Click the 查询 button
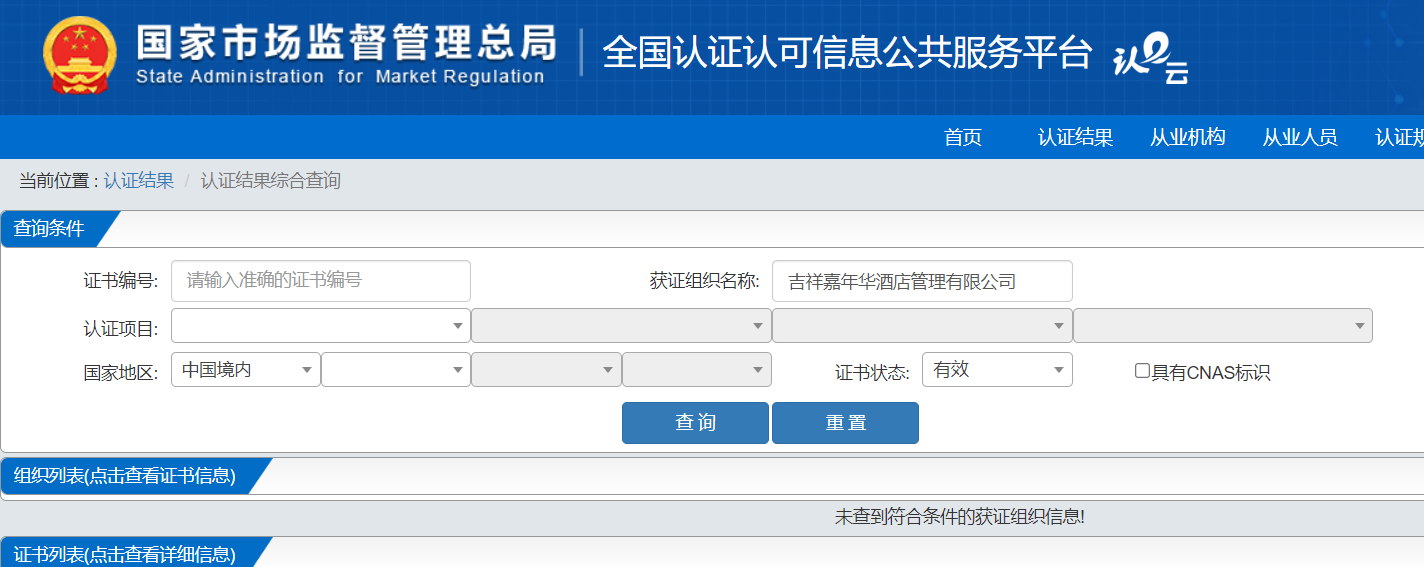 click(x=695, y=423)
